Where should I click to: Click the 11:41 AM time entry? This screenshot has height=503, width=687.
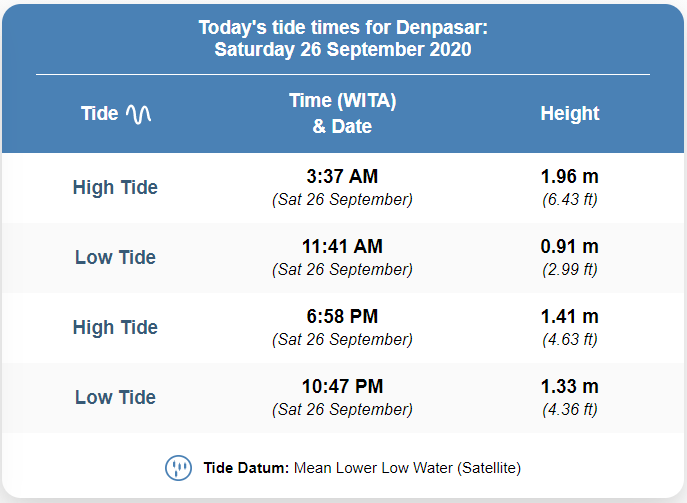(342, 246)
